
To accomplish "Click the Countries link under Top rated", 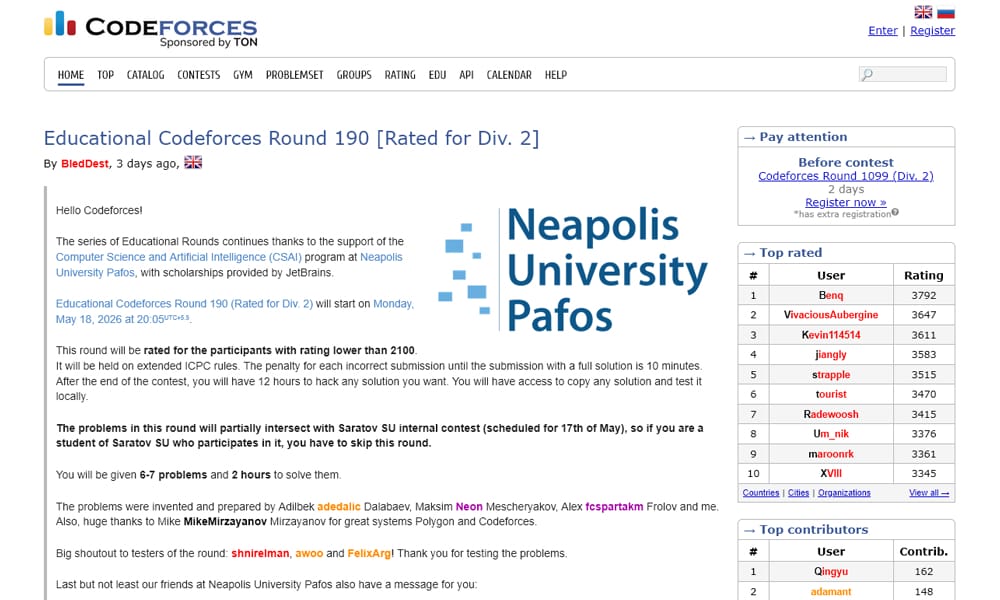I will coord(761,493).
